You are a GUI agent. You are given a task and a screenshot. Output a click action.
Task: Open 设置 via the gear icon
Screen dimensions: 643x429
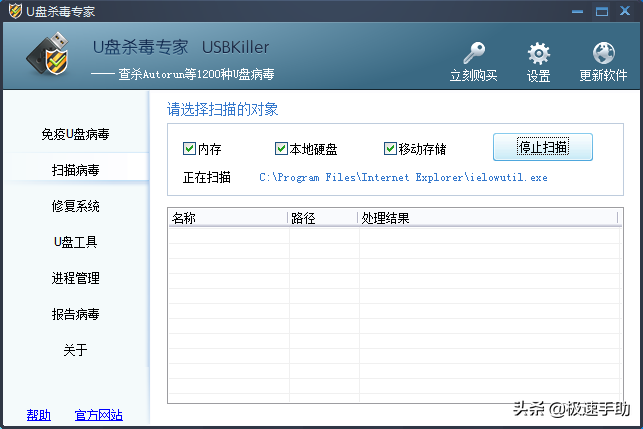coord(538,53)
